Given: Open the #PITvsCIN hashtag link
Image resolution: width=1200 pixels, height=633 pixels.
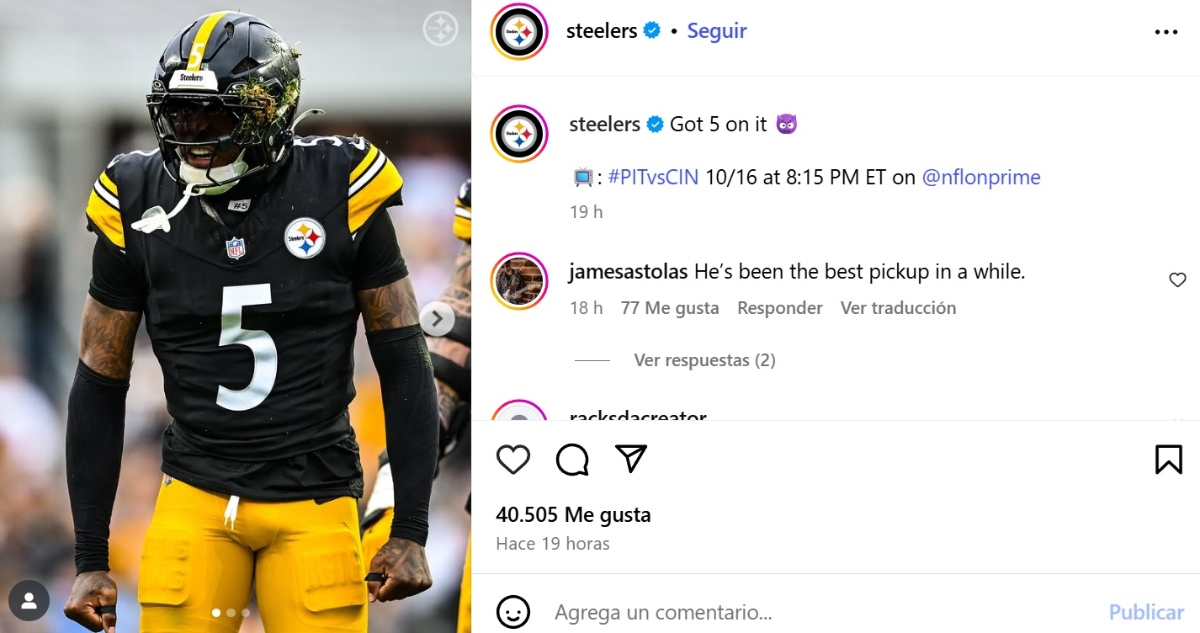Looking at the screenshot, I should point(654,177).
